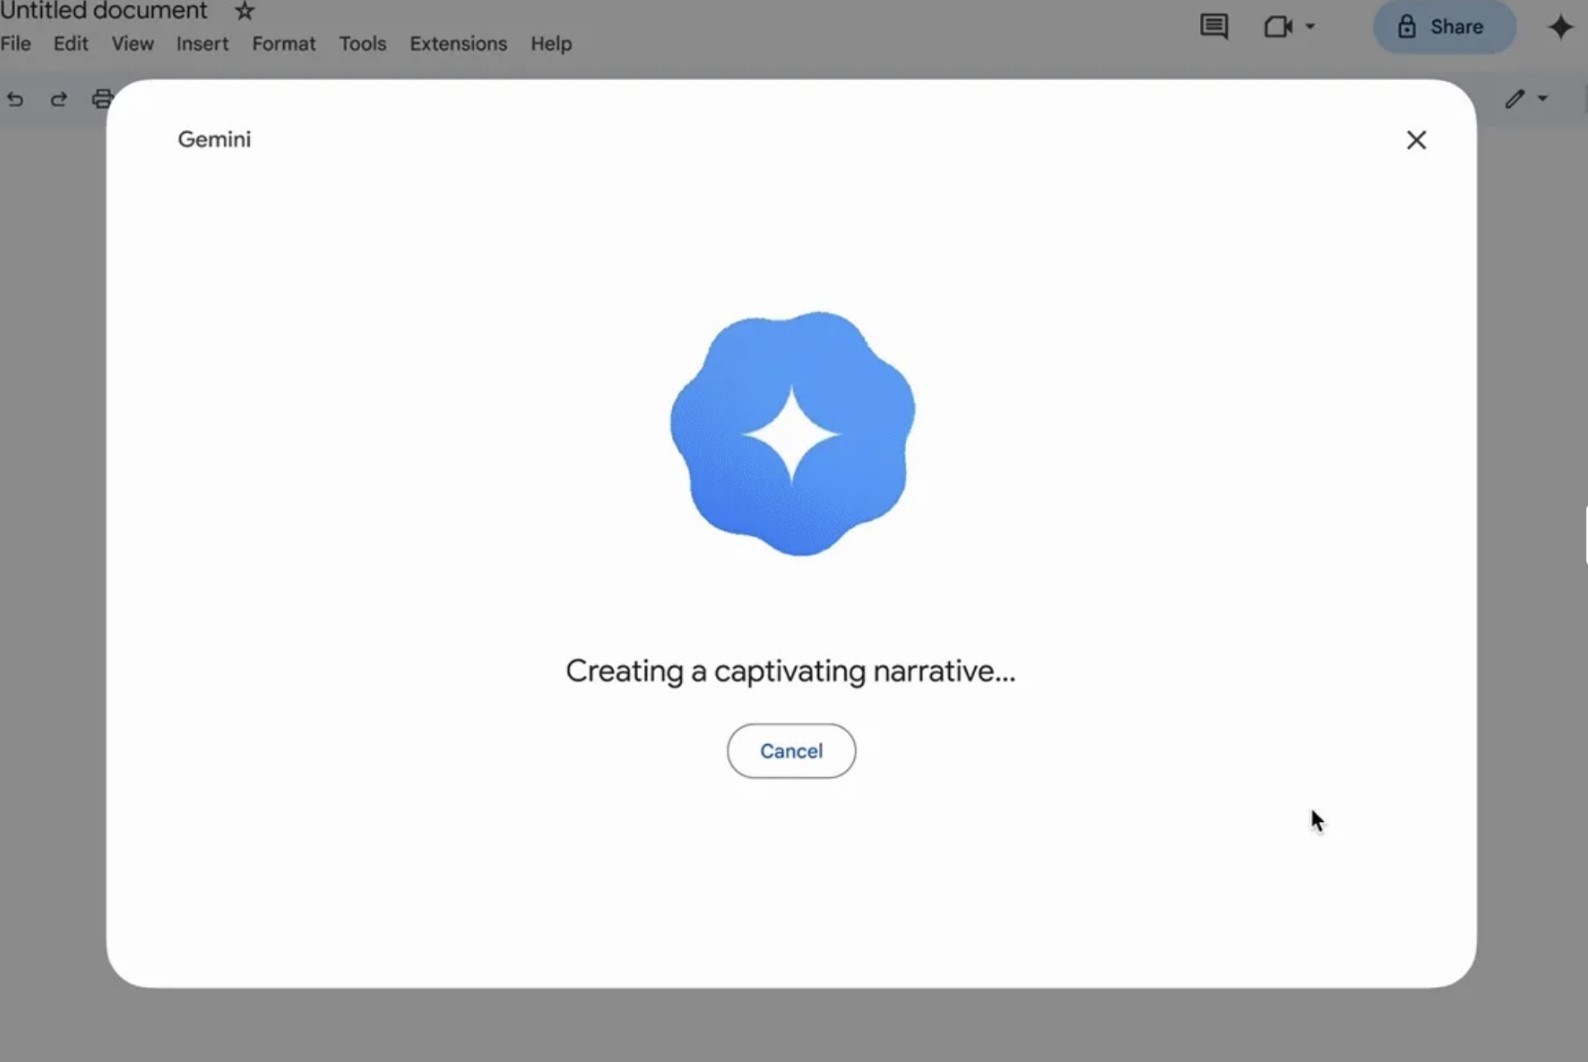
Task: Open Gemini sparkle icon in the top-right corner
Action: 1559,27
